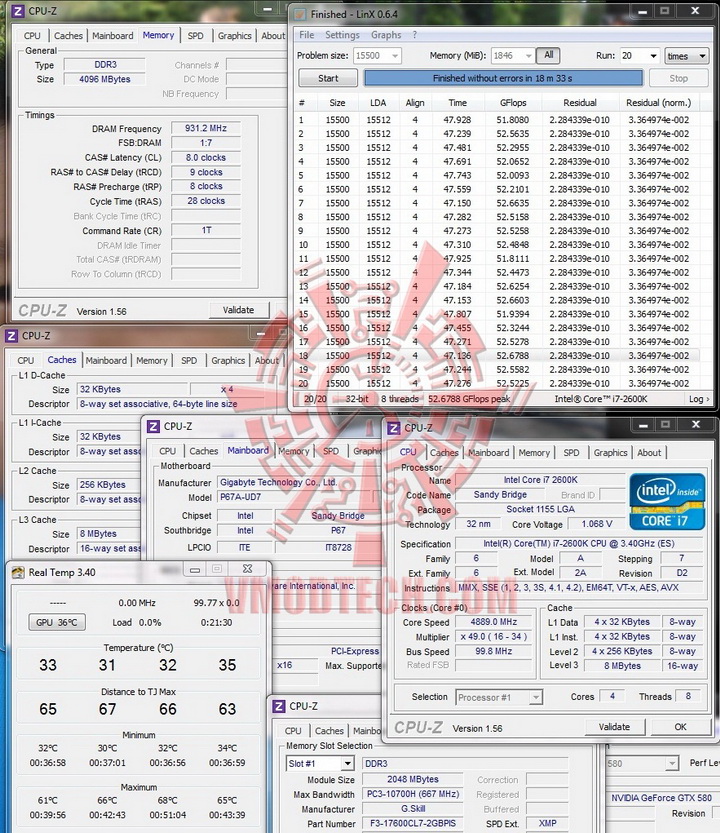Click the CPU-Z icon in the processor window title

[x=394, y=428]
